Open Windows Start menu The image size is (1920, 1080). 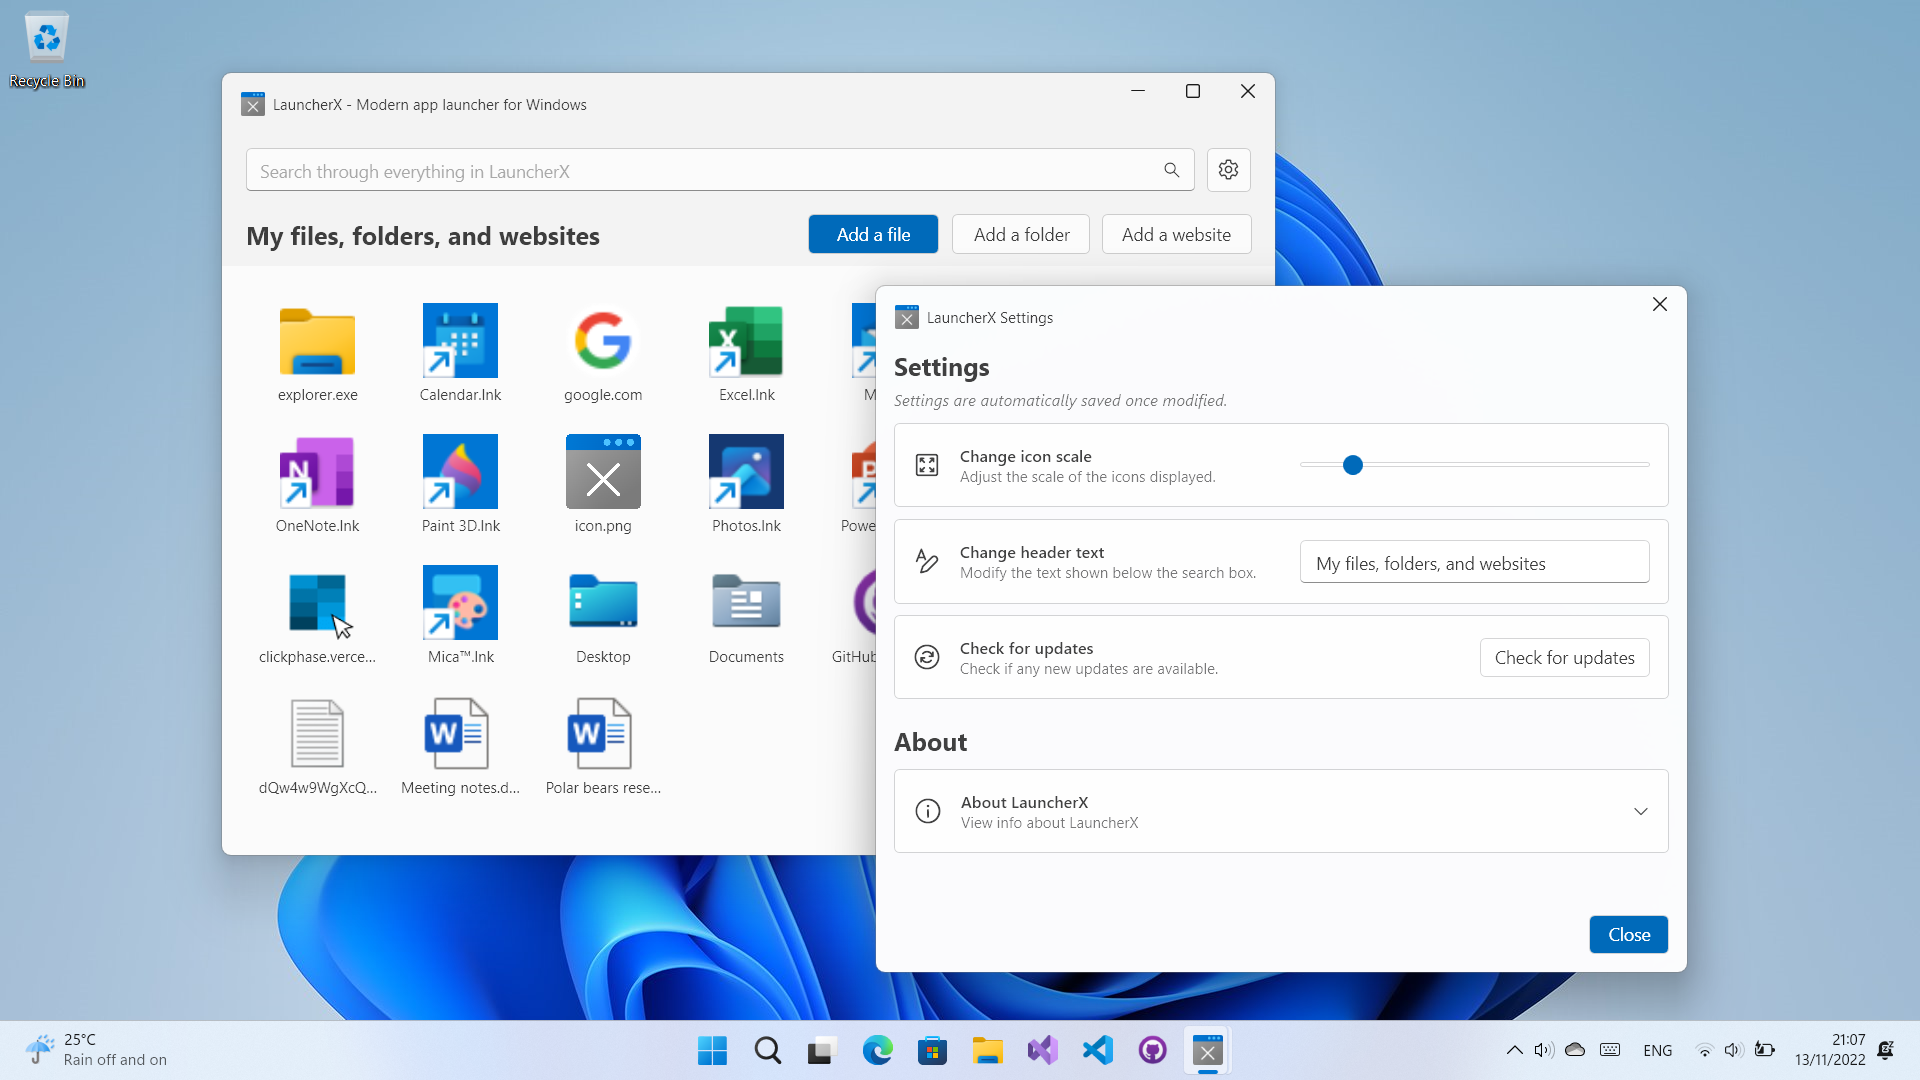click(712, 1050)
